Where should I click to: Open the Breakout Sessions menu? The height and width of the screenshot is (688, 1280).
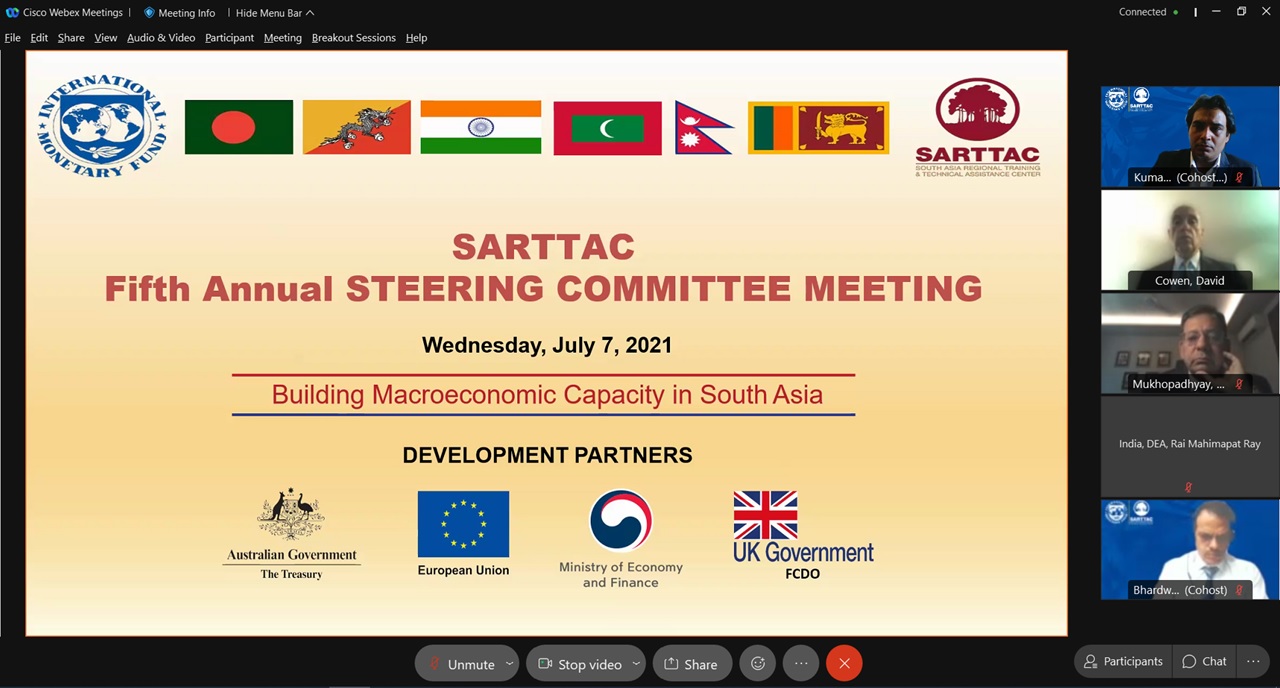tap(354, 38)
